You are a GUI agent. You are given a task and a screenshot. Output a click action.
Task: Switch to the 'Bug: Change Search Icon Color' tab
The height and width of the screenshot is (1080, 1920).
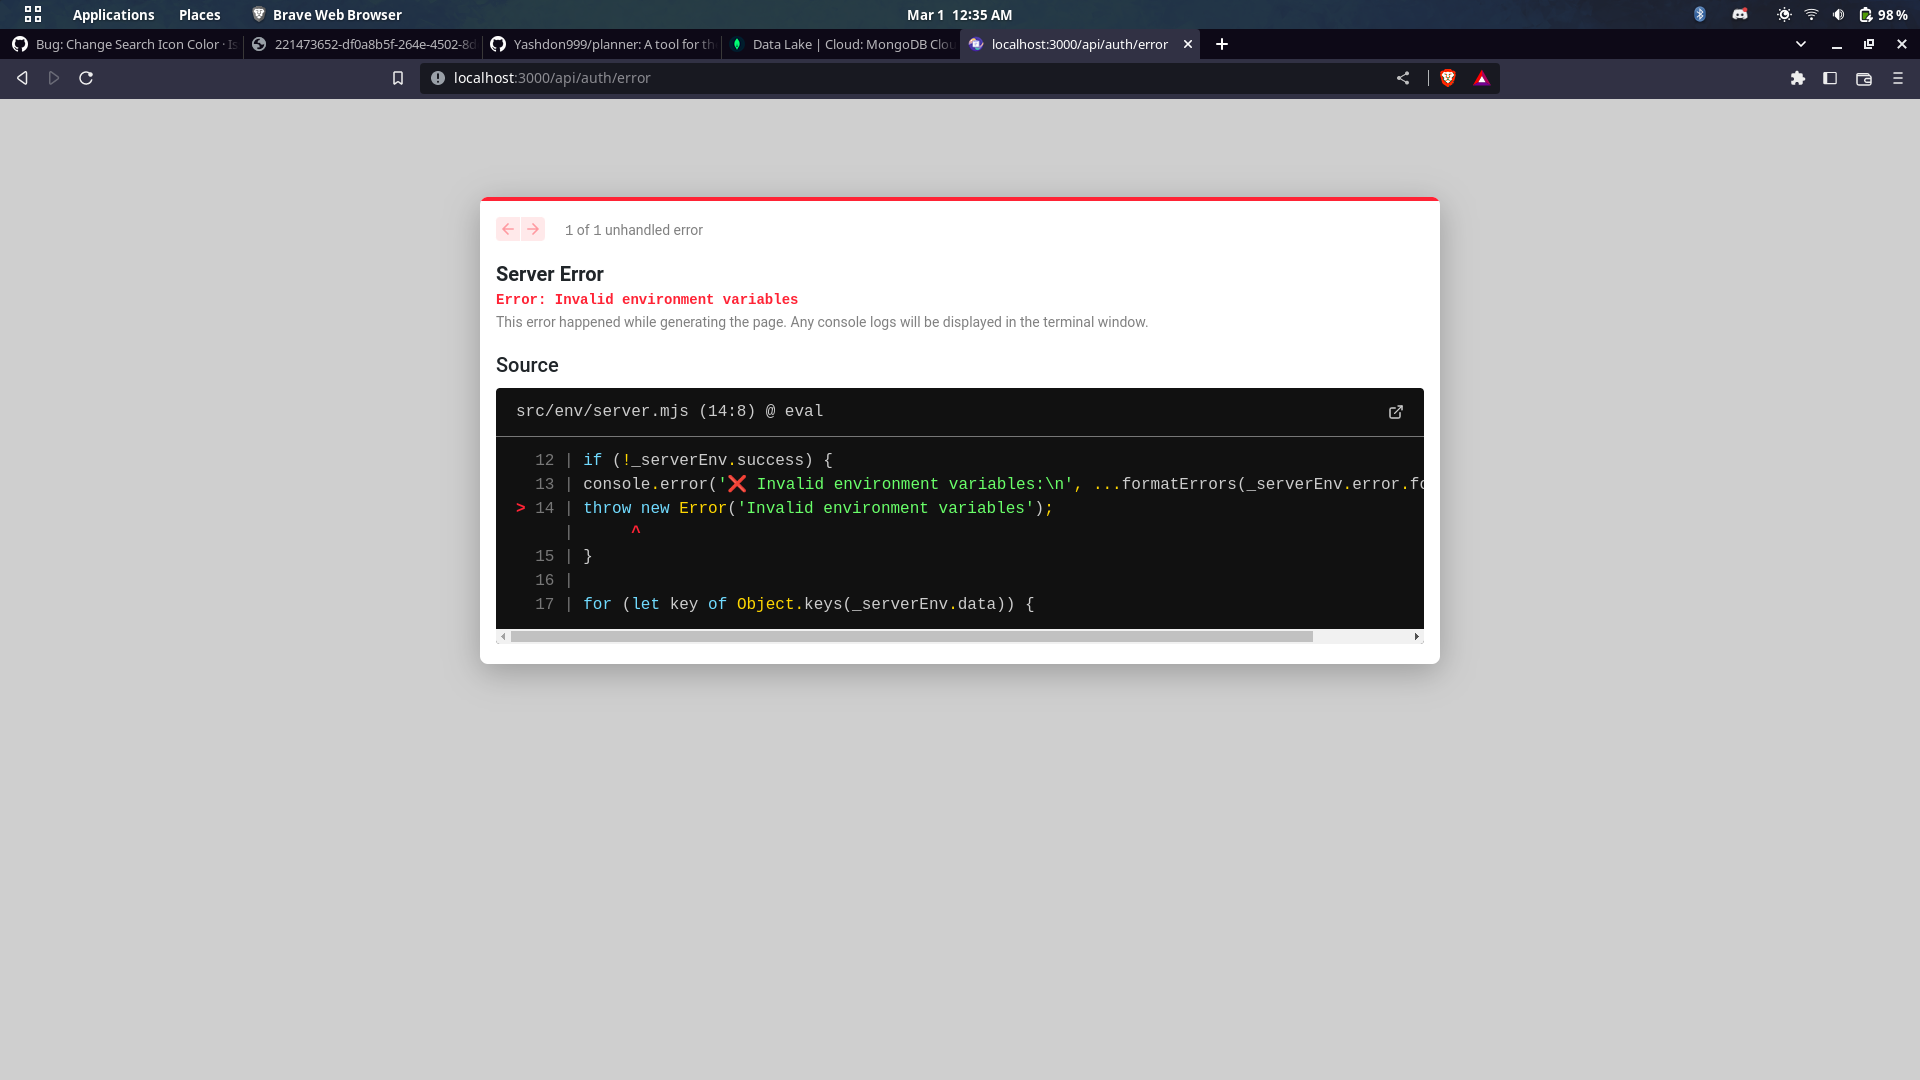124,44
